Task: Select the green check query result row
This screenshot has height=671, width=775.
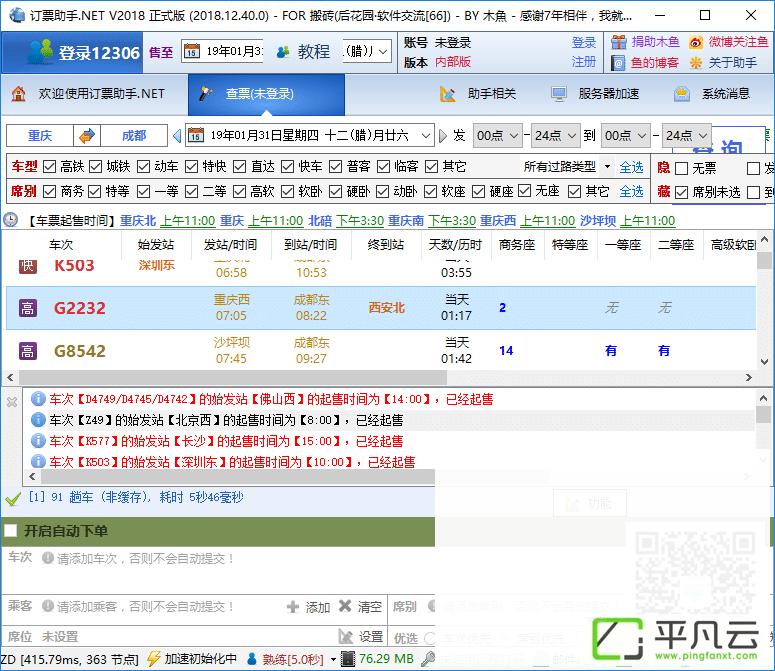Action: pos(217,498)
